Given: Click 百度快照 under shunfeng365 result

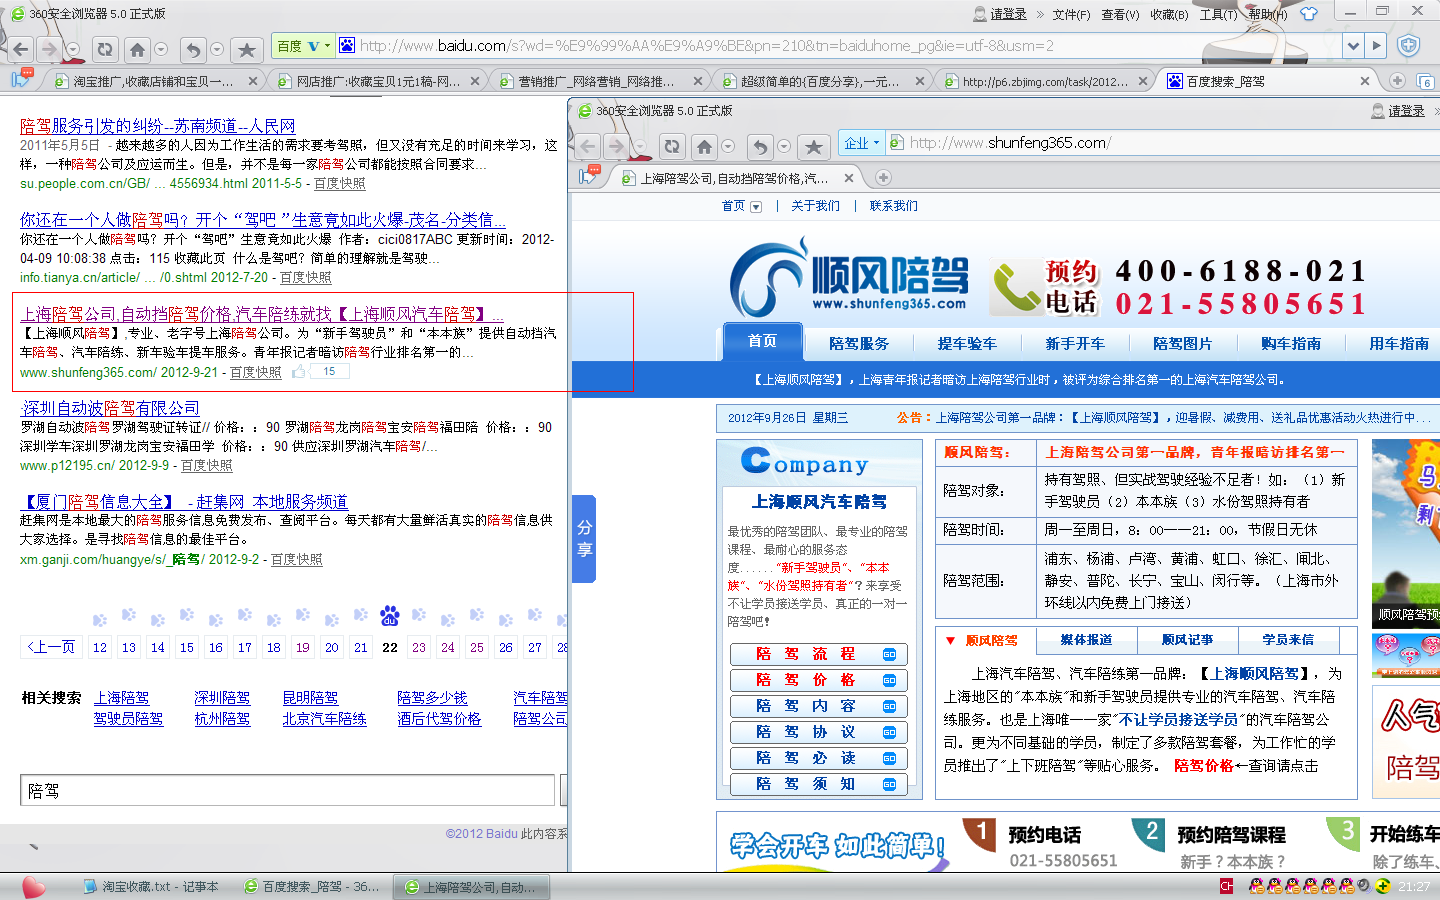Looking at the screenshot, I should pos(256,372).
